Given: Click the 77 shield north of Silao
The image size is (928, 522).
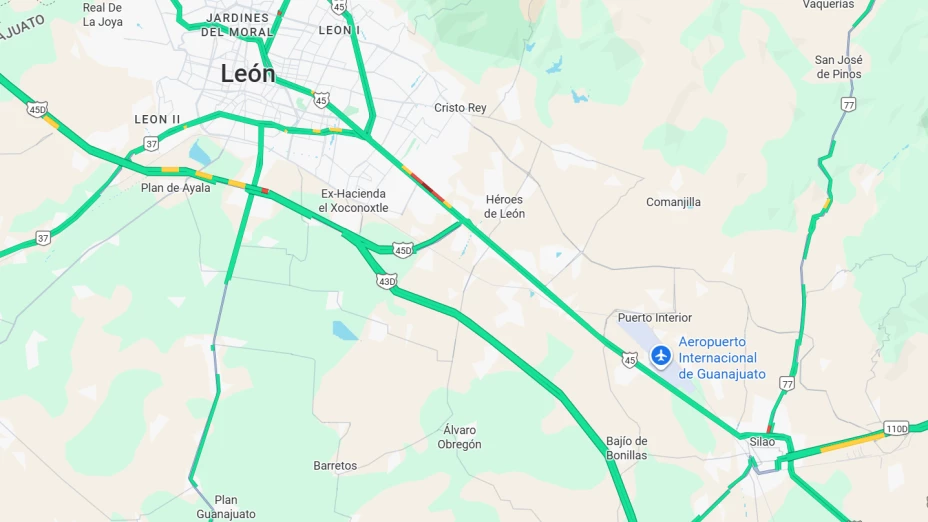Looking at the screenshot, I should click(787, 384).
